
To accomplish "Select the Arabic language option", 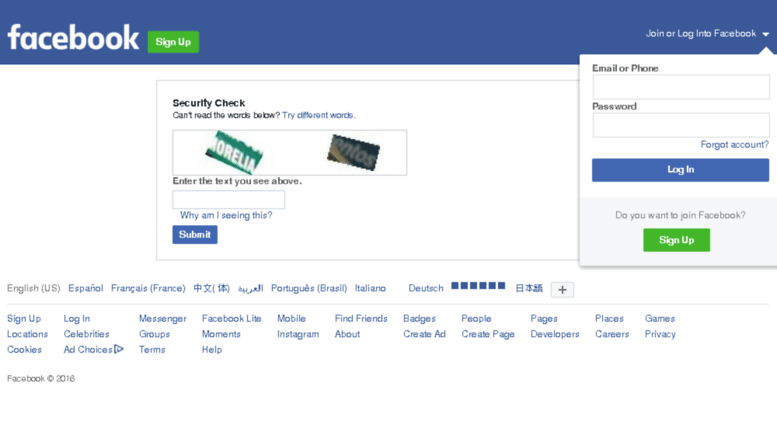I will pyautogui.click(x=250, y=288).
